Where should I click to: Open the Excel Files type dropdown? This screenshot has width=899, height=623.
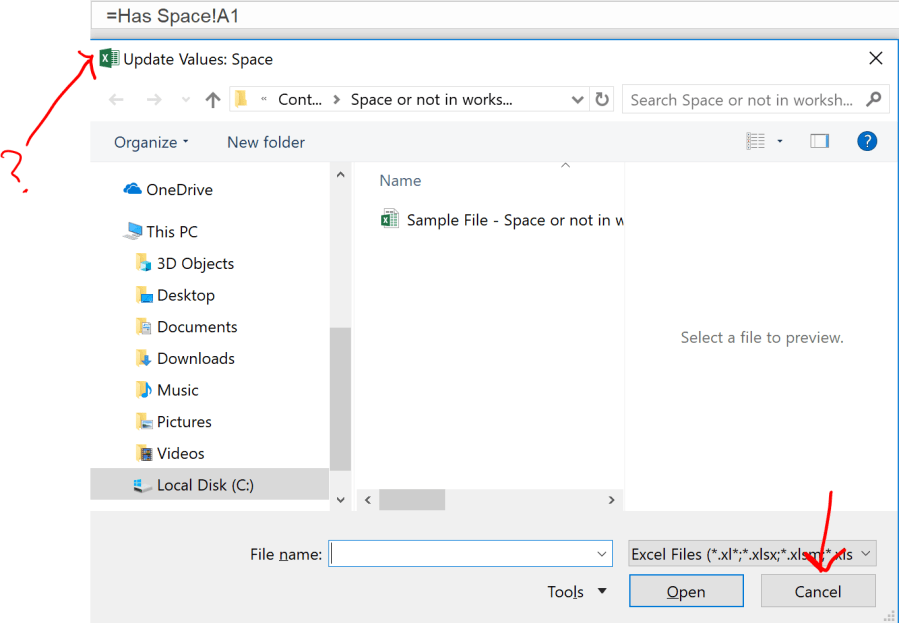(752, 553)
